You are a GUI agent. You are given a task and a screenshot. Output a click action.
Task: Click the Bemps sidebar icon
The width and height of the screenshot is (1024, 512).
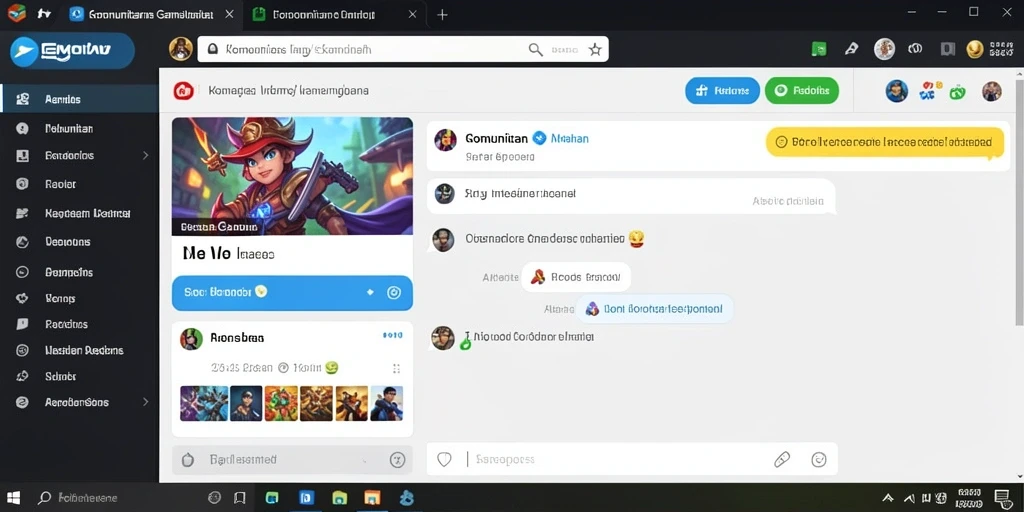coord(22,298)
